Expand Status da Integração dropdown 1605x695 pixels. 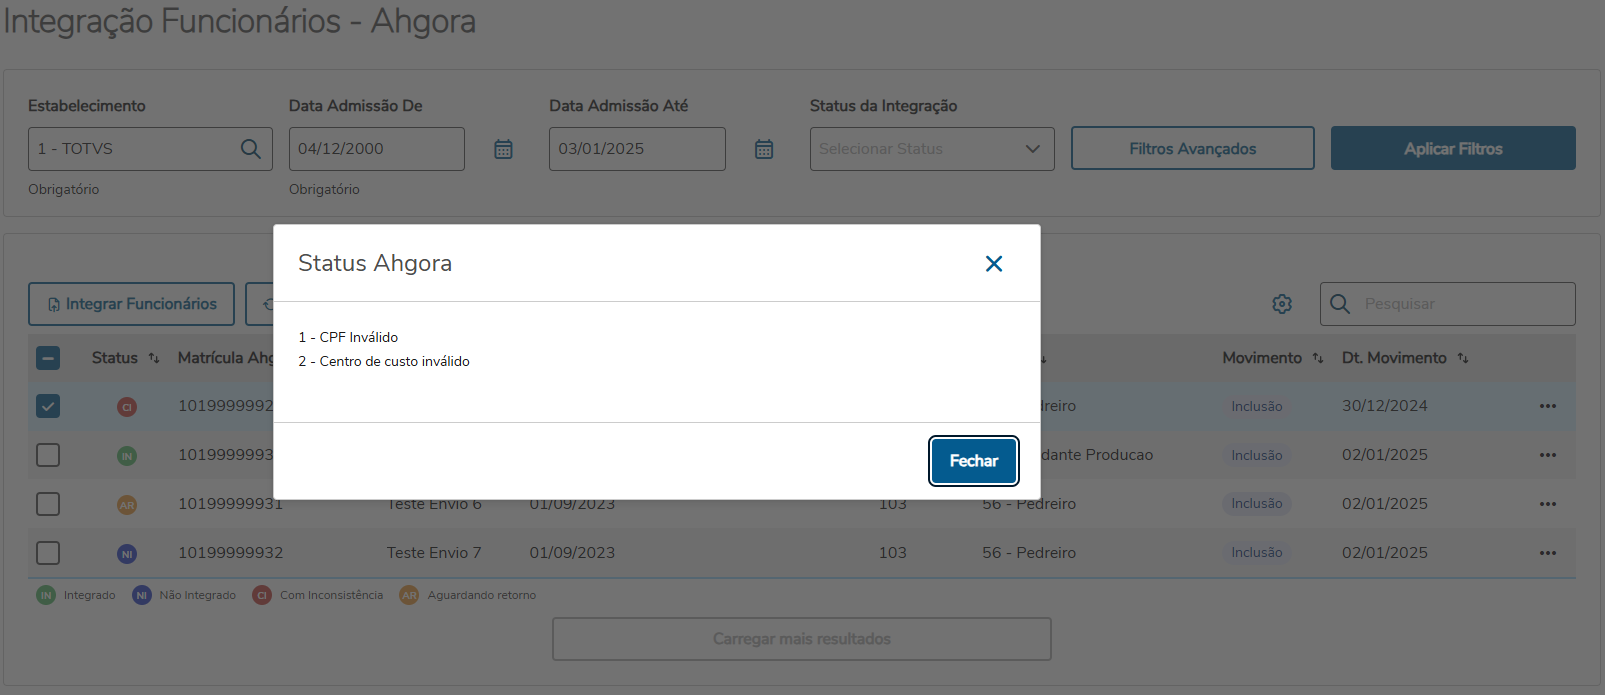931,149
